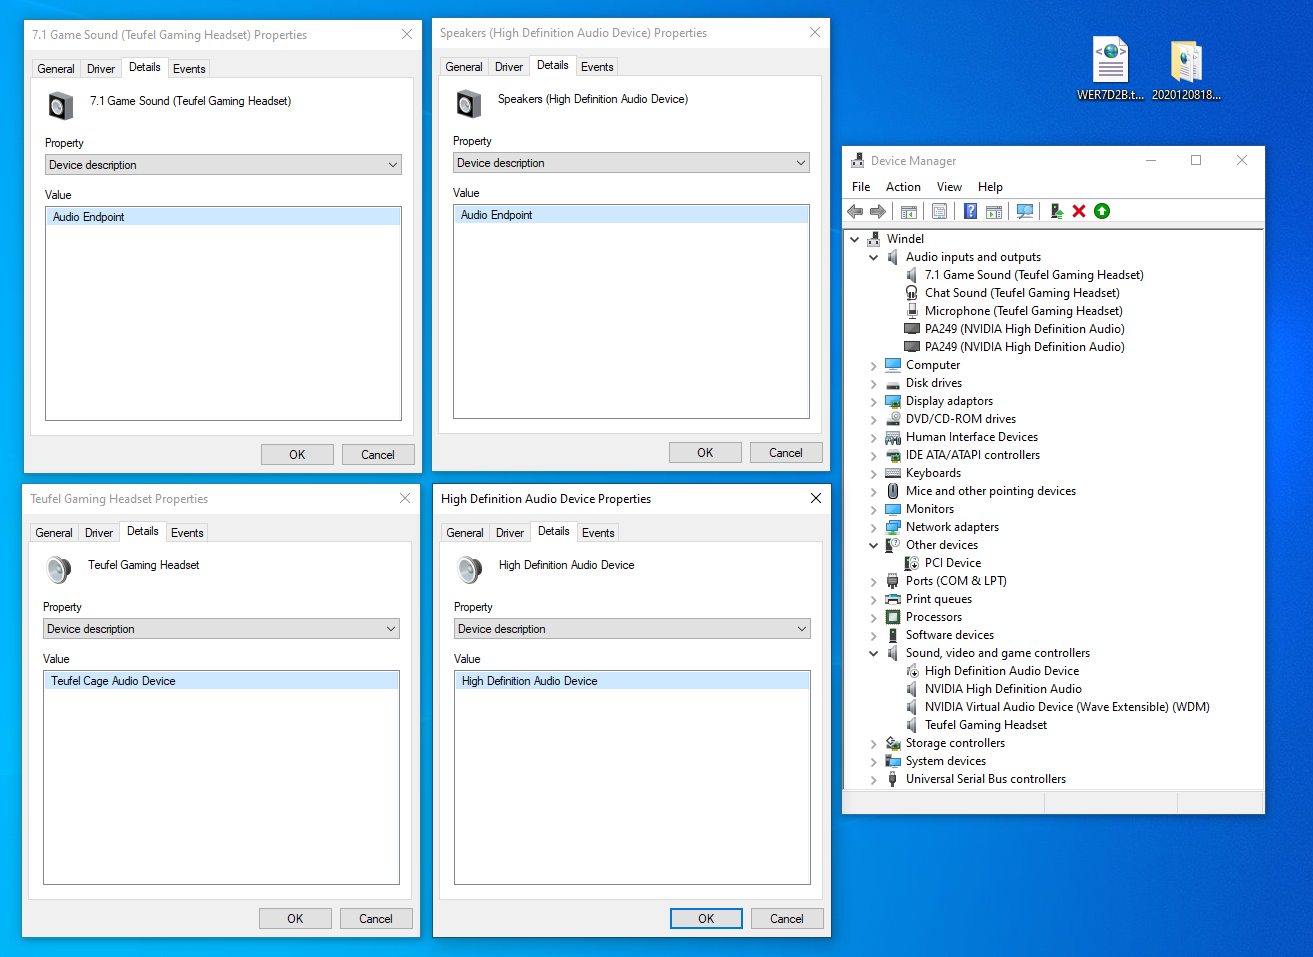Collapse the Other devices node
The width and height of the screenshot is (1313, 957).
(873, 545)
